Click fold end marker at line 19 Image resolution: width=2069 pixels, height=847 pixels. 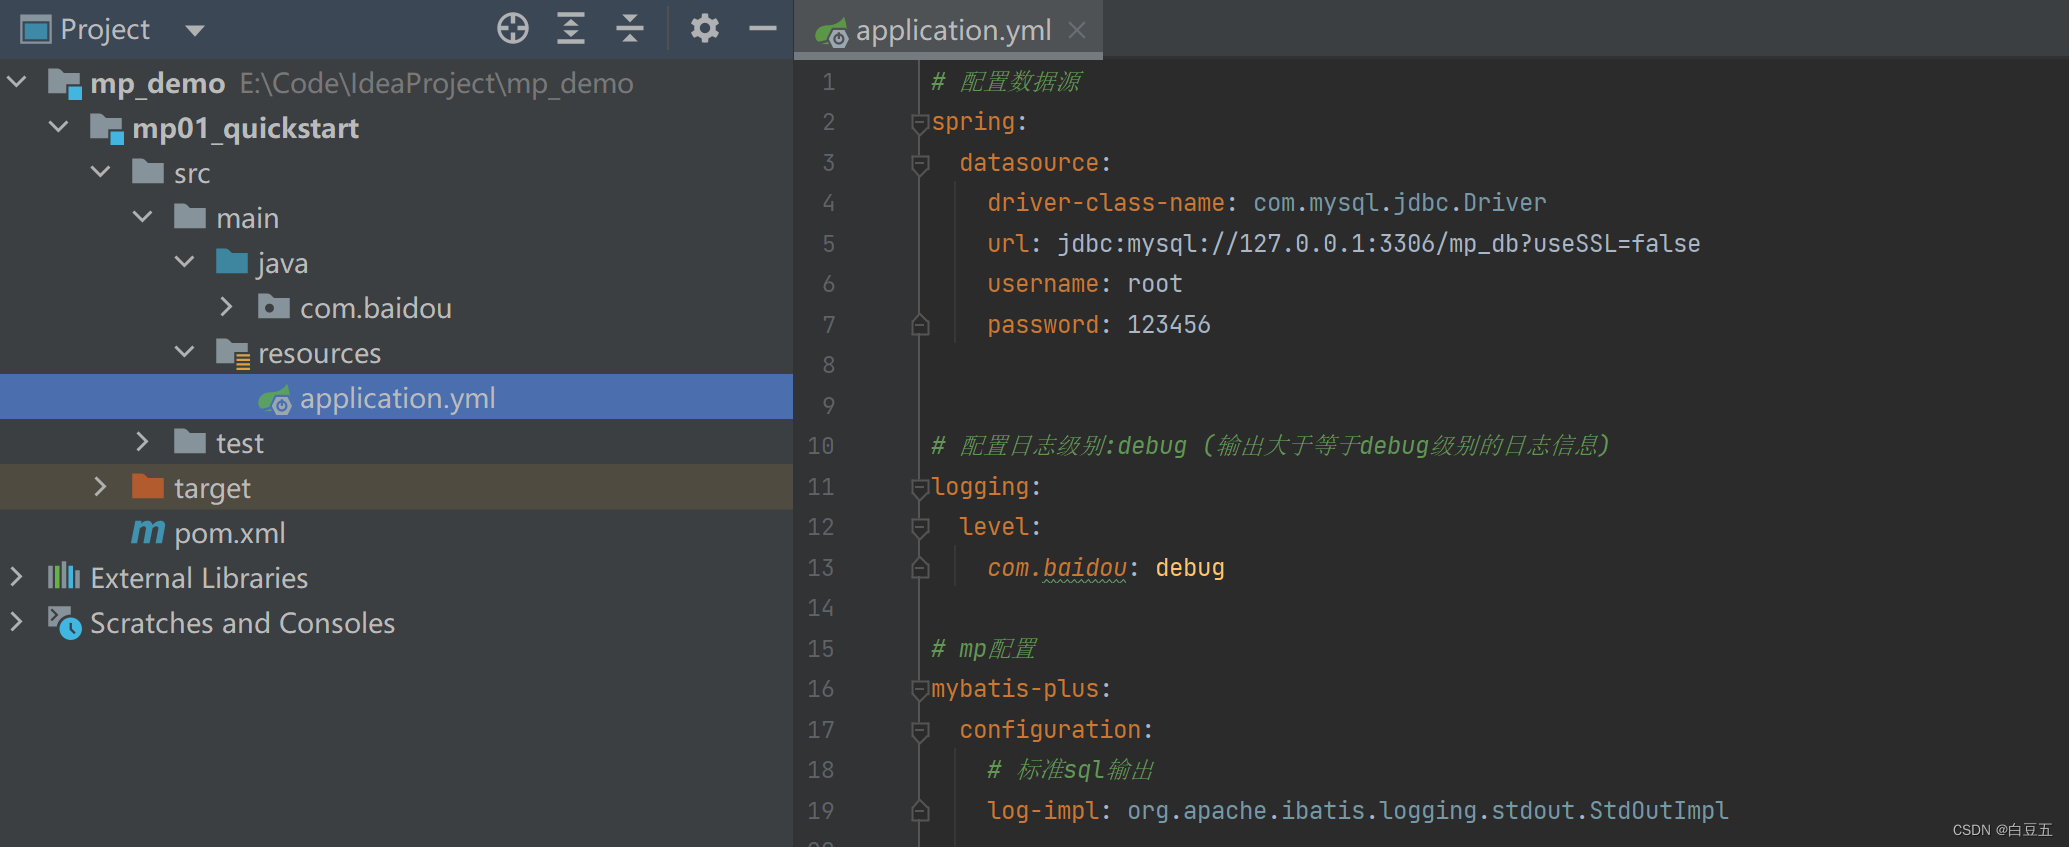920,811
